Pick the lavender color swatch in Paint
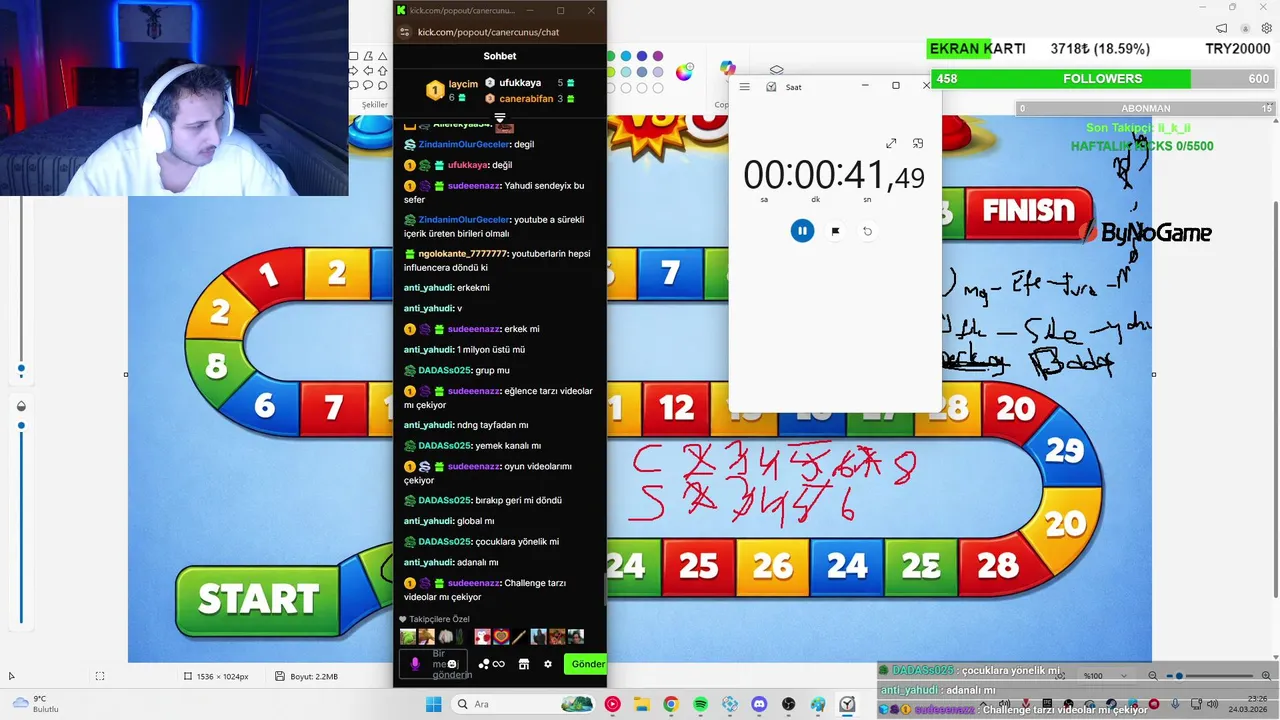 point(658,72)
